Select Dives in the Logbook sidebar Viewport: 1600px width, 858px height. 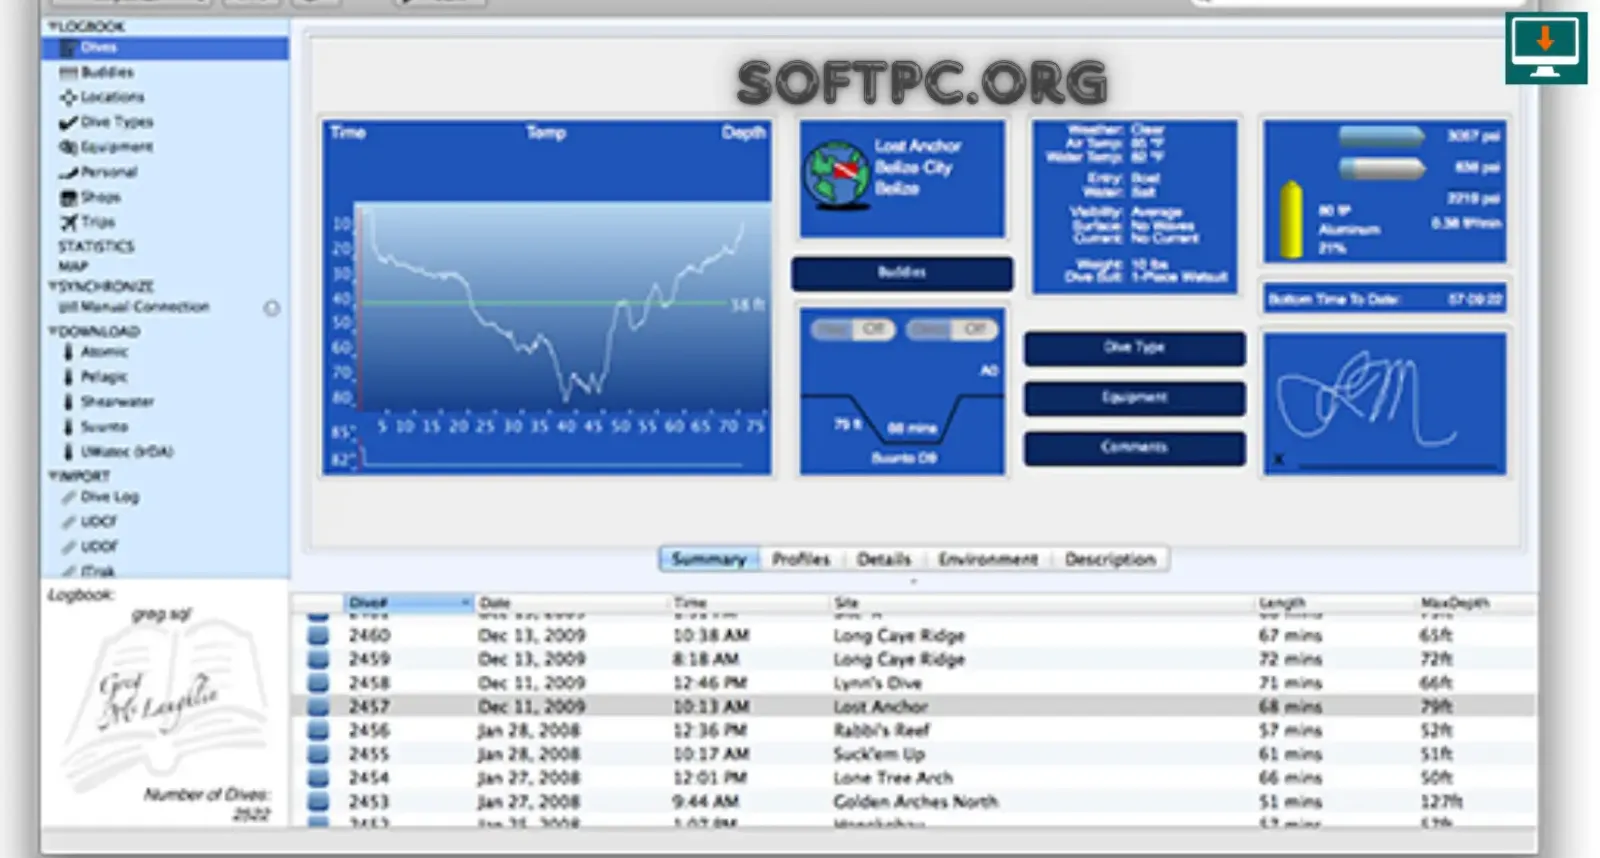point(165,48)
